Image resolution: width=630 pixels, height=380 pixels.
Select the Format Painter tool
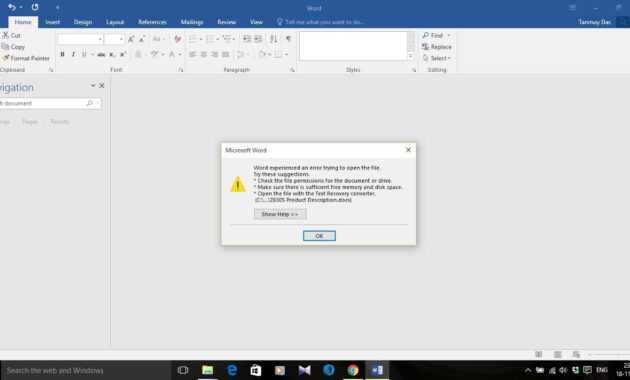[x=26, y=58]
